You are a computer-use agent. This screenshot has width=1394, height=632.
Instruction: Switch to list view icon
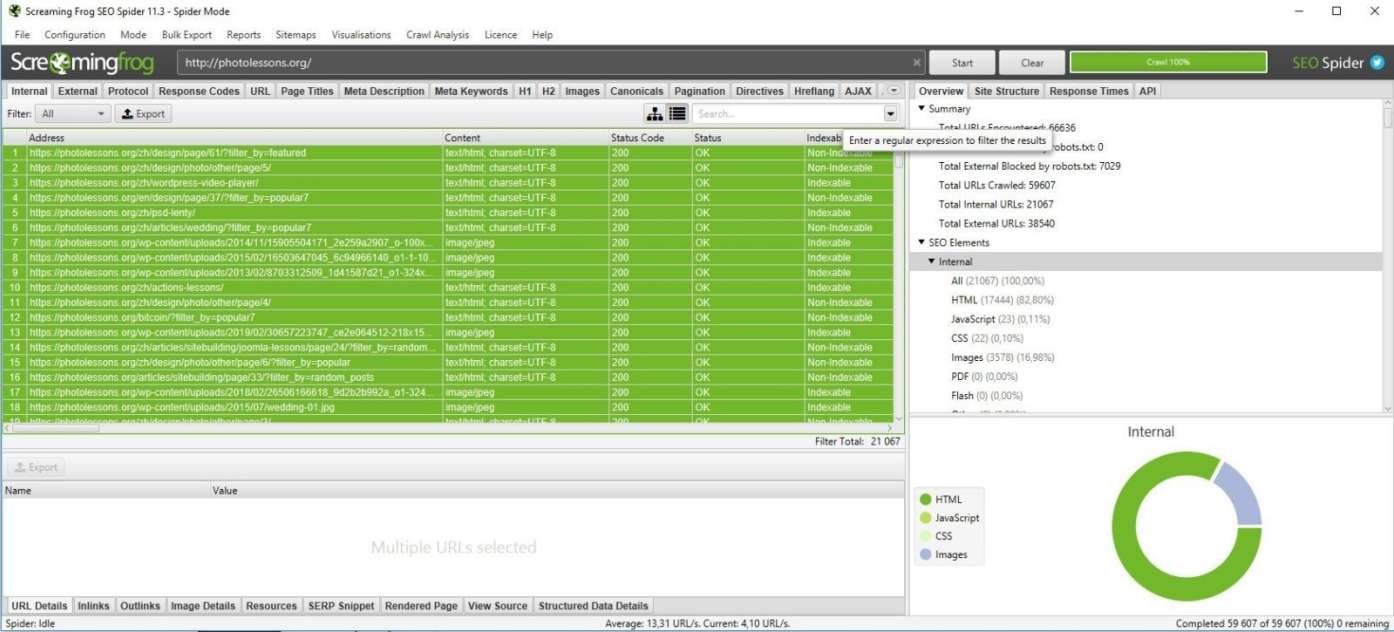click(x=677, y=114)
